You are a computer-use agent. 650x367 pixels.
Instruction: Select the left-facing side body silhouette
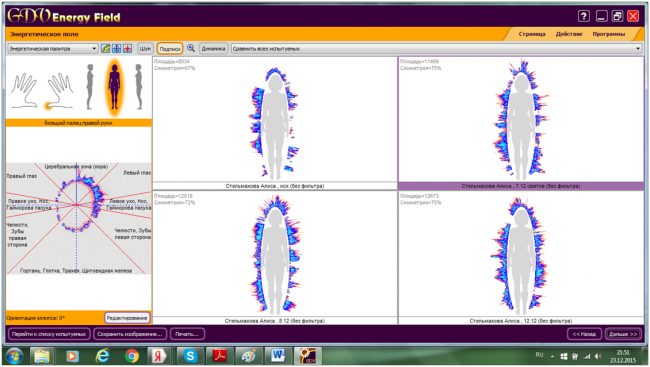pos(90,87)
